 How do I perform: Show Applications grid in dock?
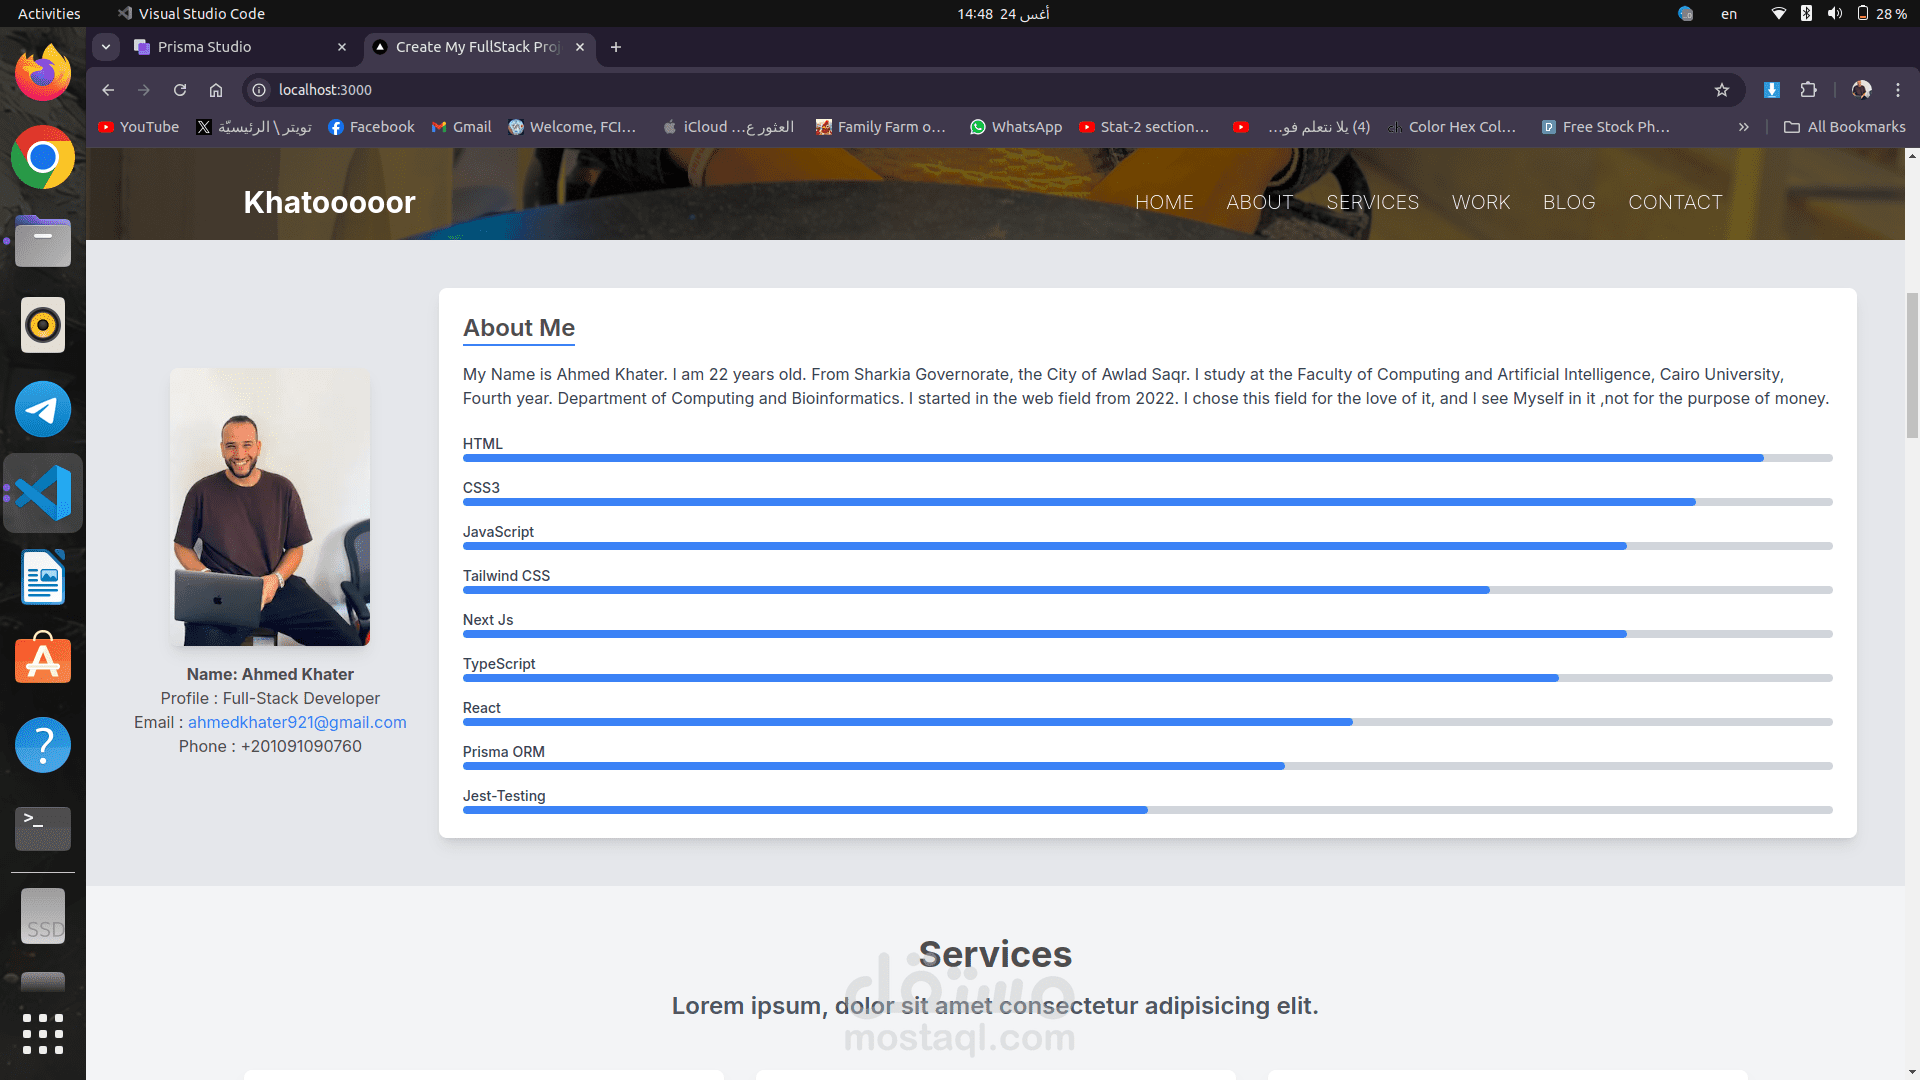coord(43,1034)
